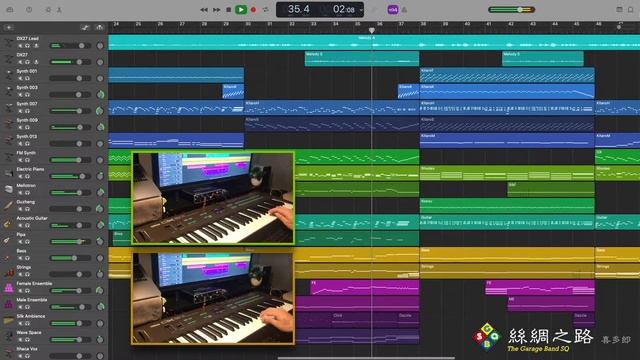640x360 pixels.
Task: Select the Synth 009 track instrument icon
Action: (9, 124)
